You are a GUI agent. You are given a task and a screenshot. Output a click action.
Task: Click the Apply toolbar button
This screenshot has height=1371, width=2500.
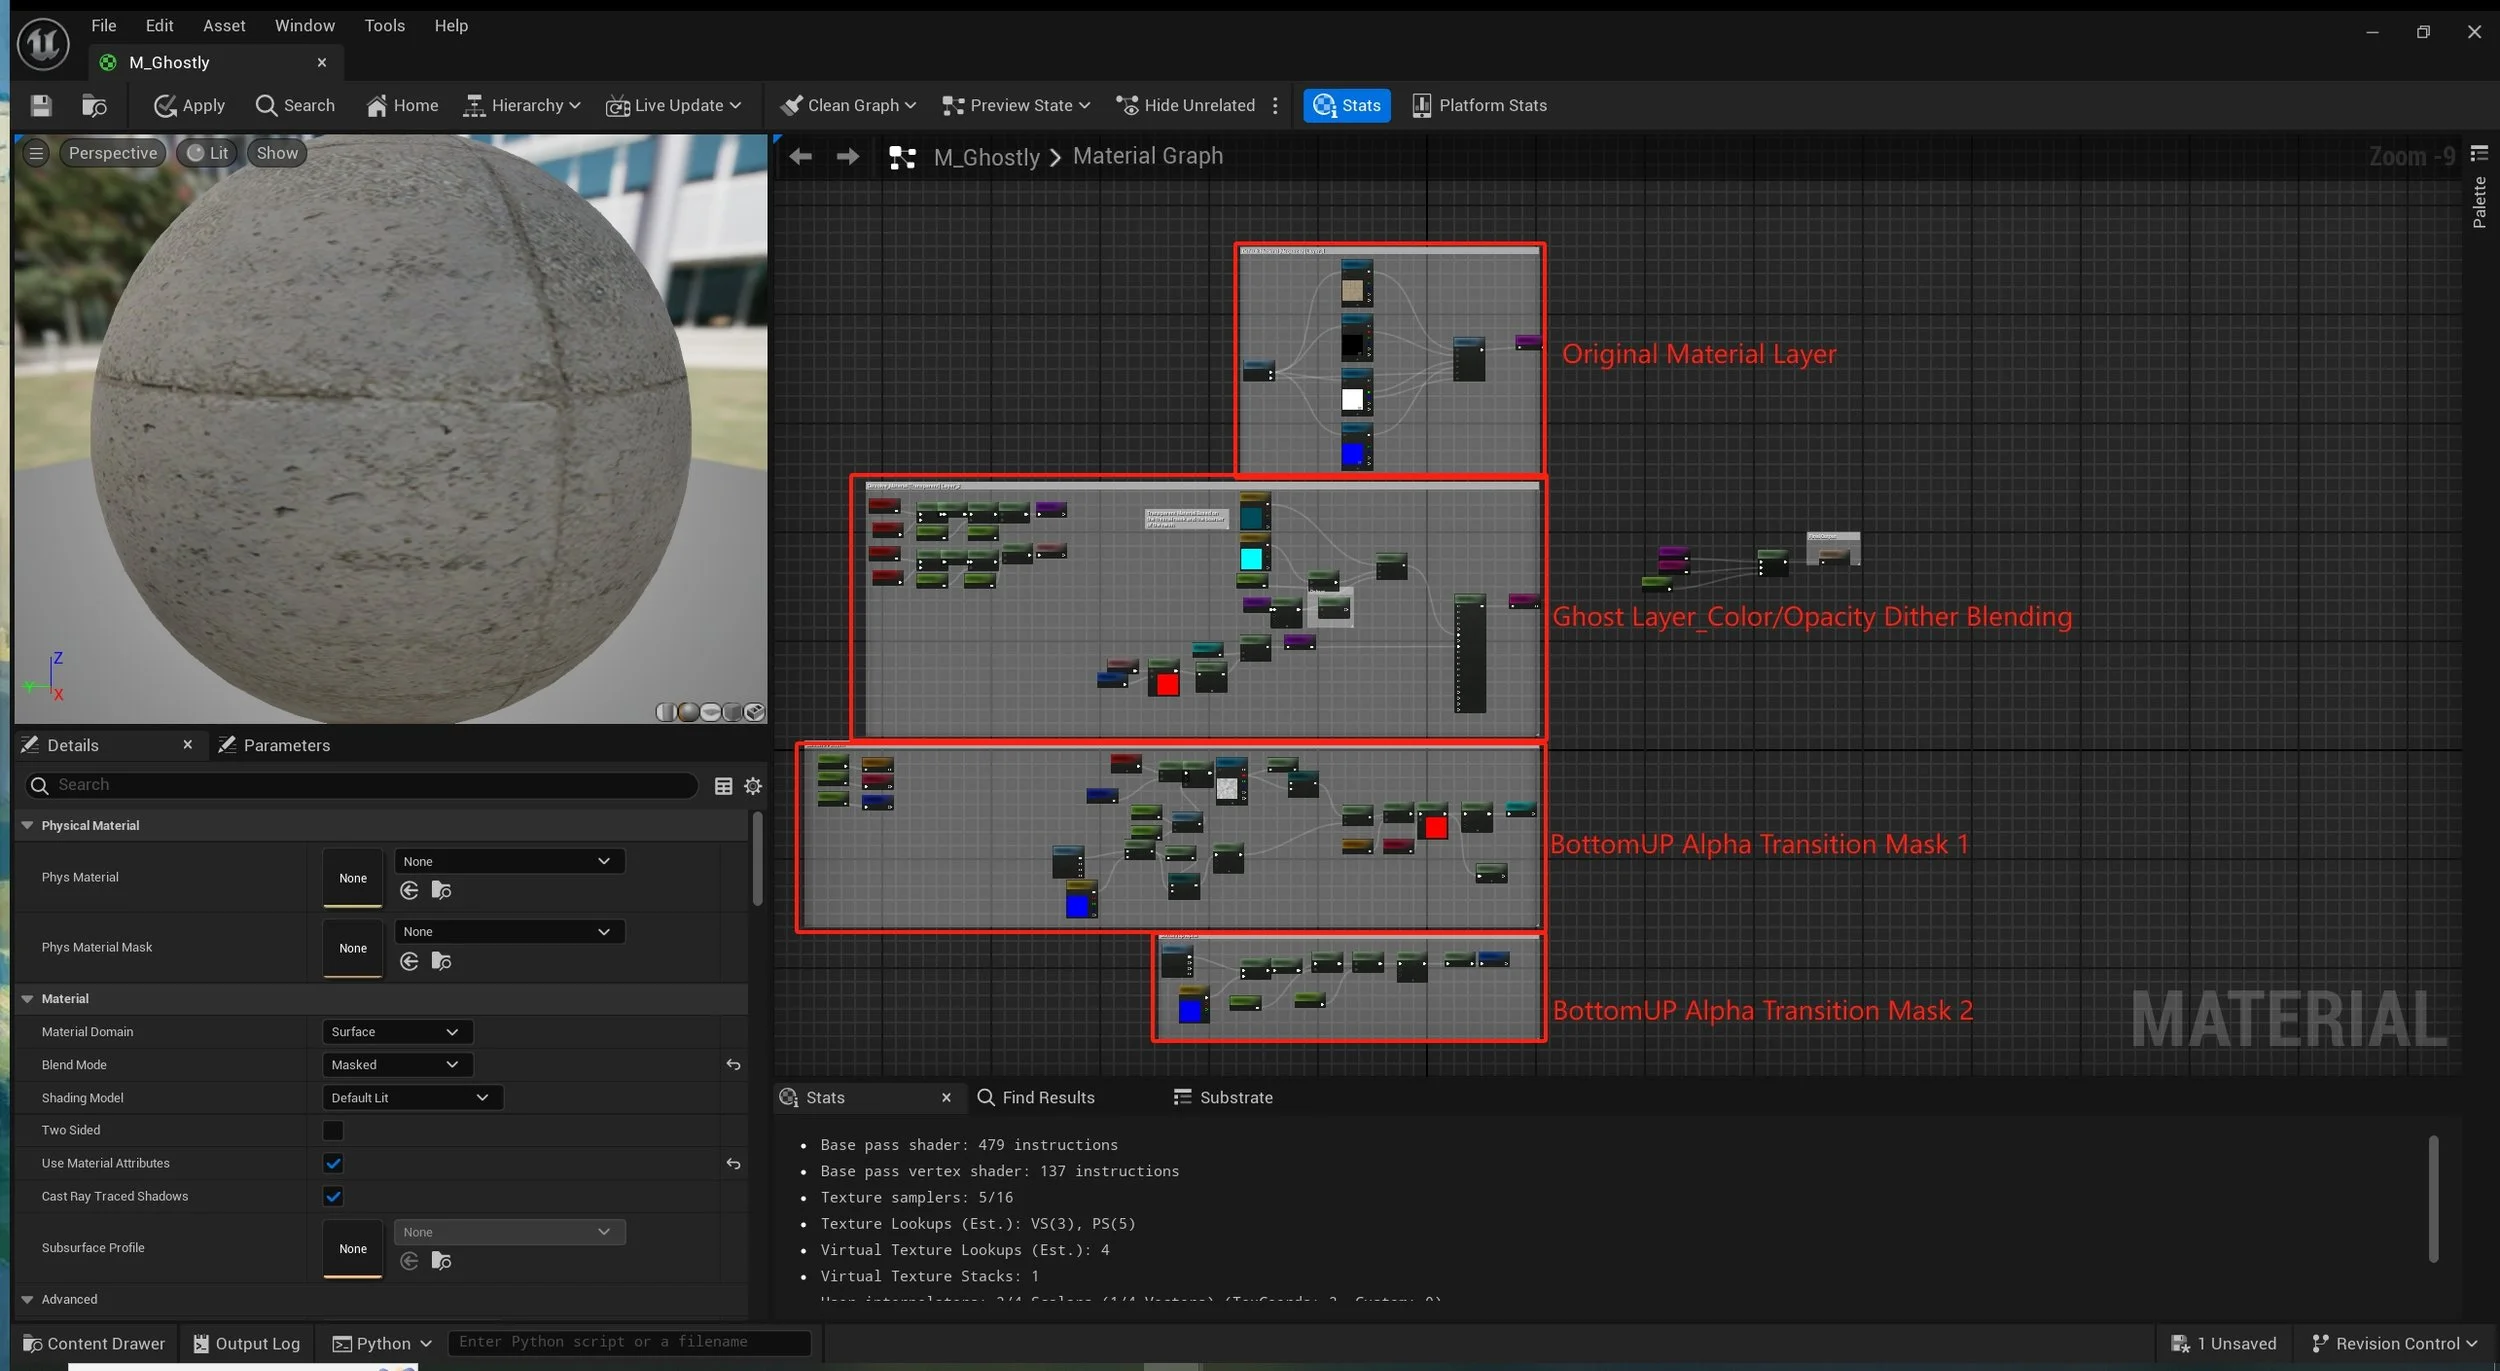[189, 105]
